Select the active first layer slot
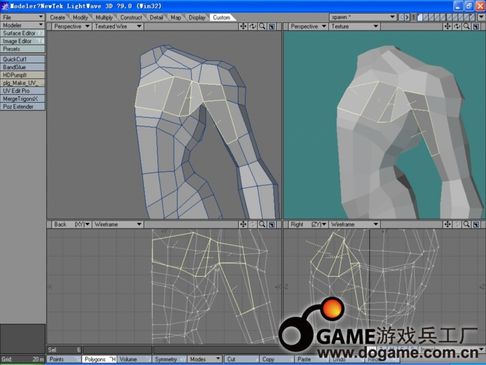 click(420, 17)
